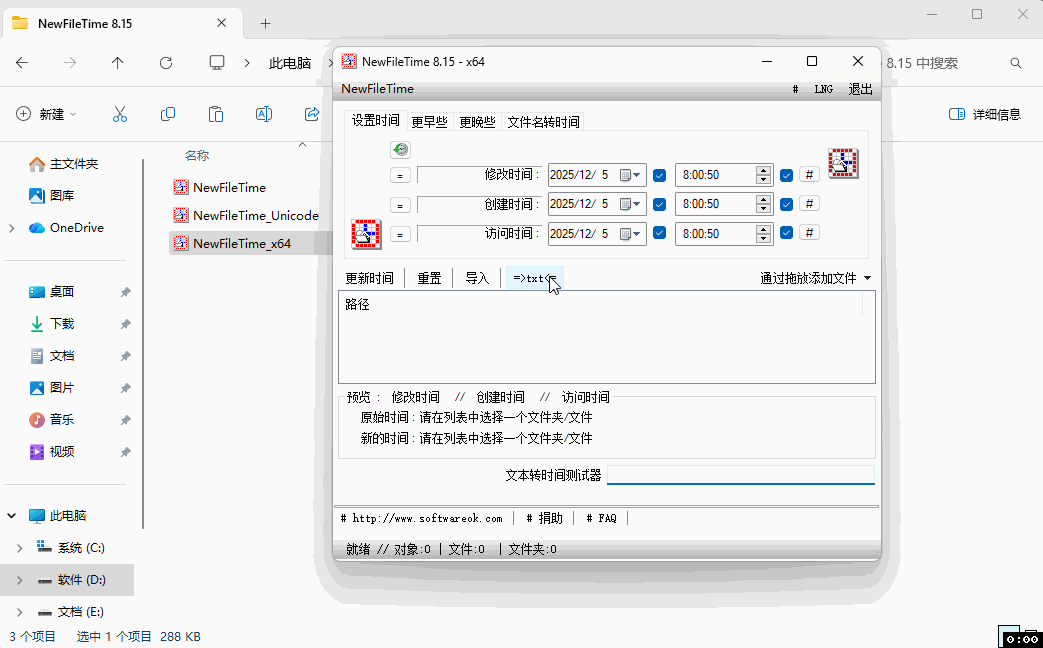This screenshot has height=648, width=1043.
Task: Click the large NewFileTime icon beside 修改时间 row
Action: coord(844,164)
